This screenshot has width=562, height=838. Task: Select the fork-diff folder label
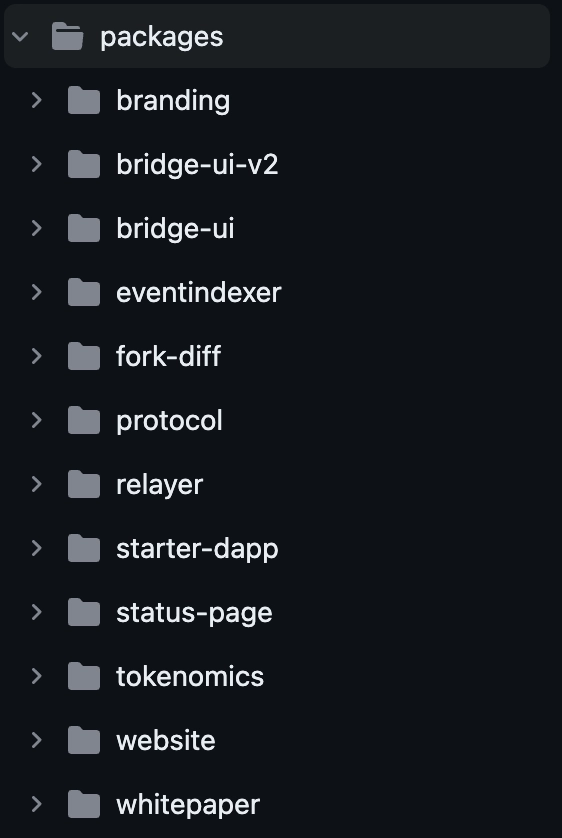(x=169, y=356)
